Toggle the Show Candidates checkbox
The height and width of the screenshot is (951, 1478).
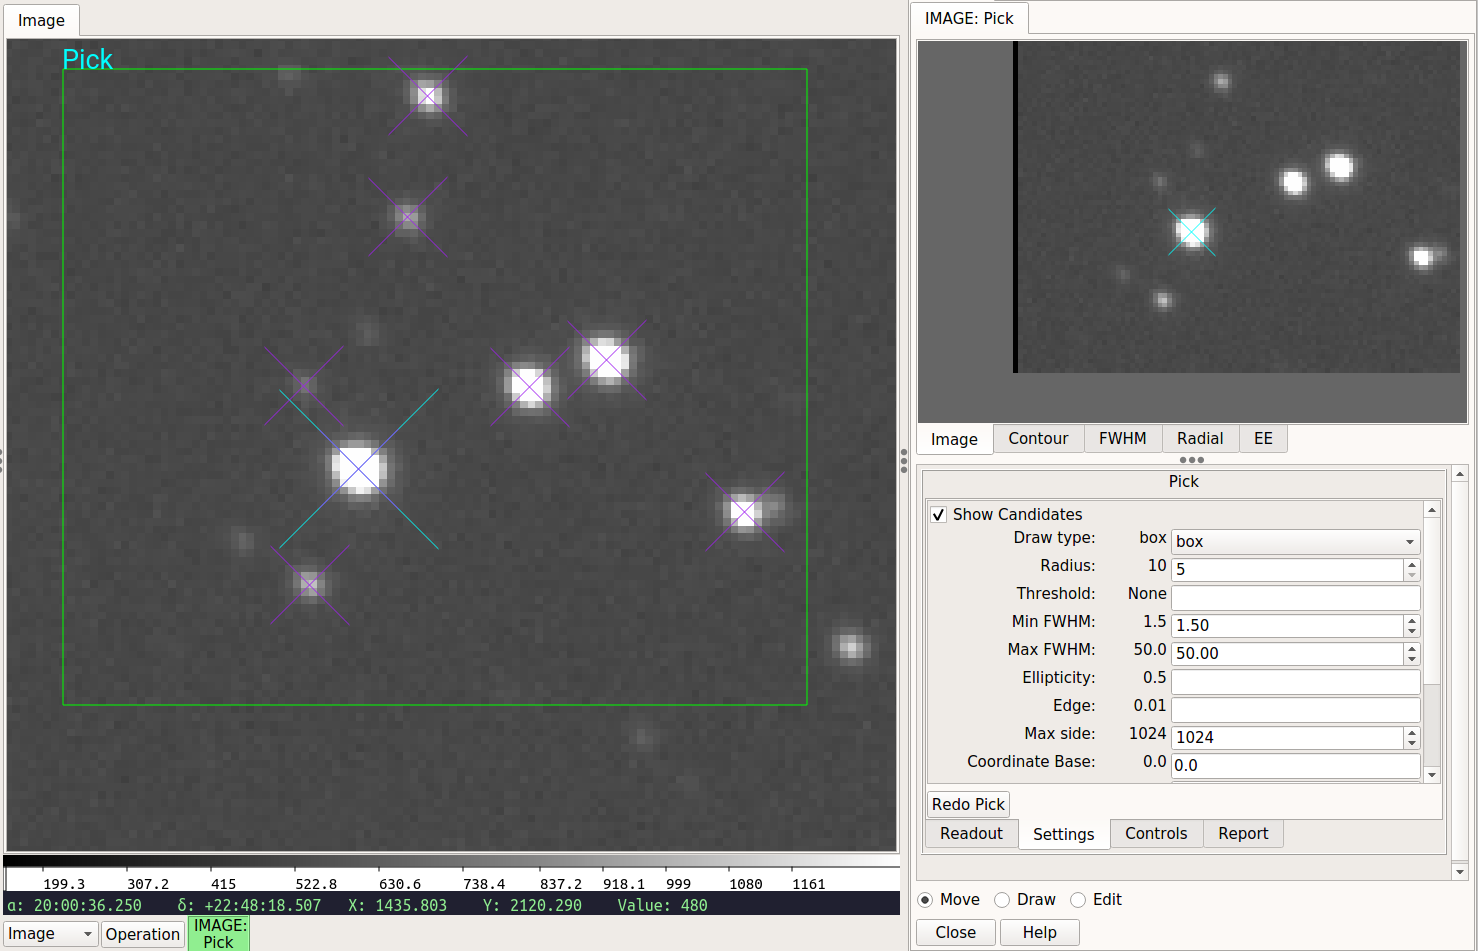(938, 514)
